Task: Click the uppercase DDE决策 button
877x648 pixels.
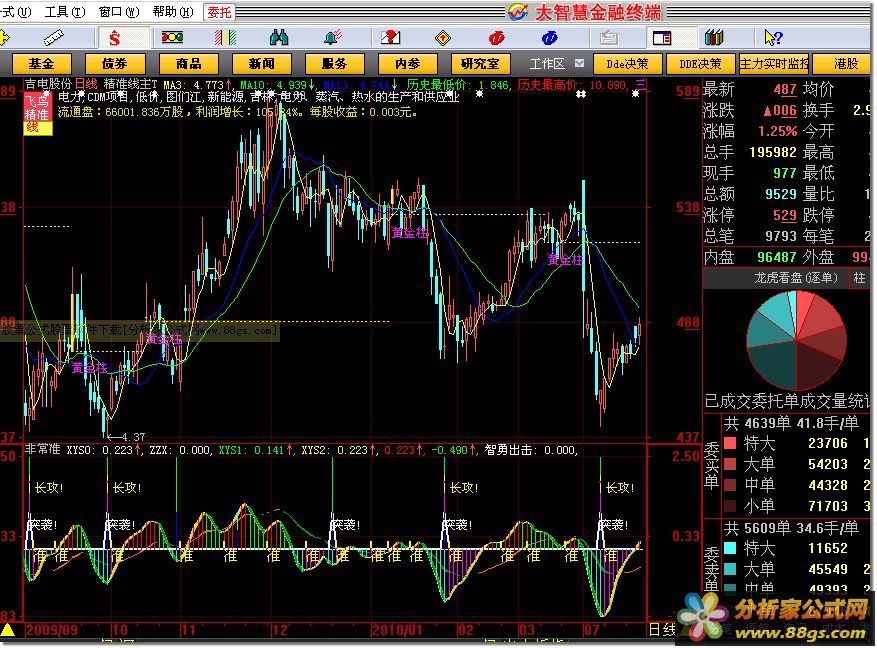Action: click(x=700, y=64)
